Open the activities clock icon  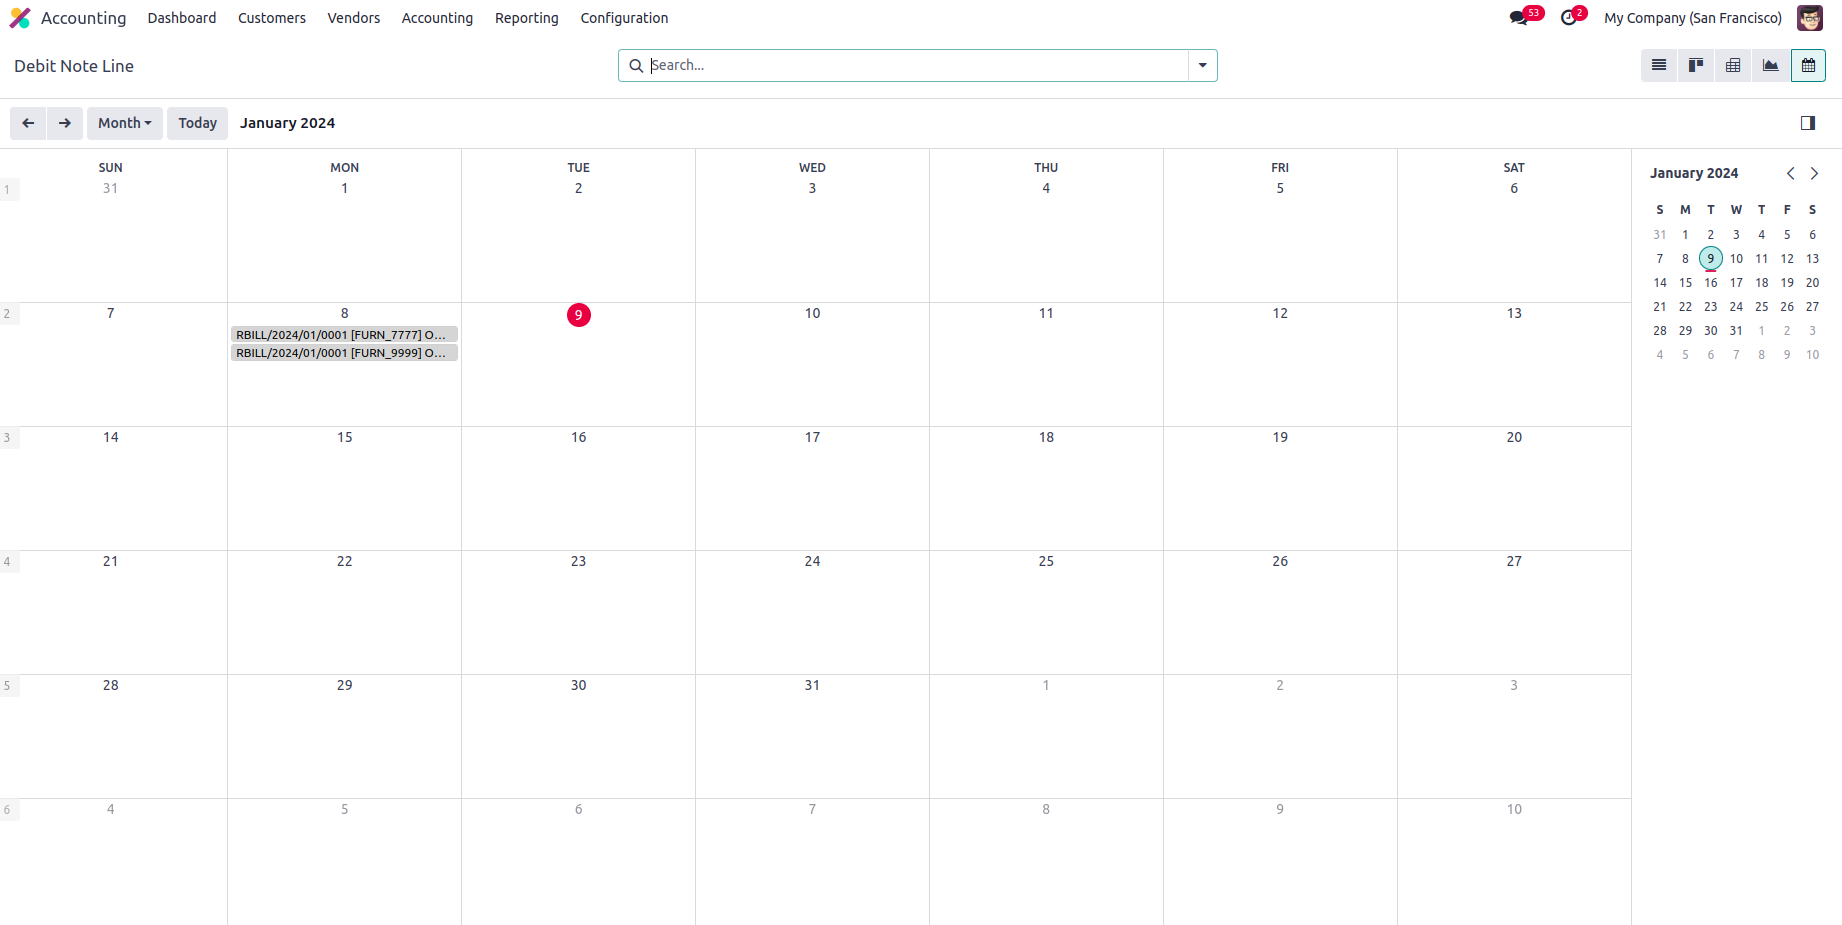point(1568,18)
